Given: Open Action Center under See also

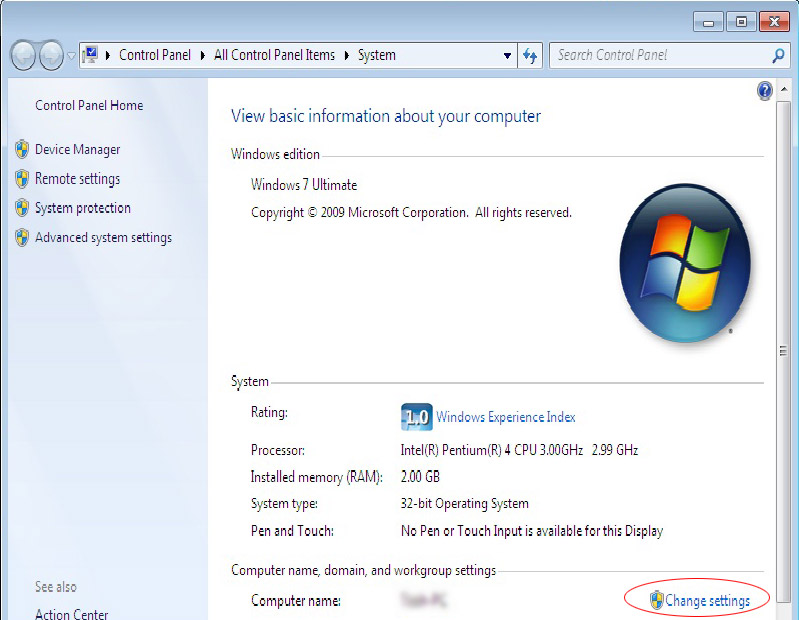Looking at the screenshot, I should tap(72, 614).
